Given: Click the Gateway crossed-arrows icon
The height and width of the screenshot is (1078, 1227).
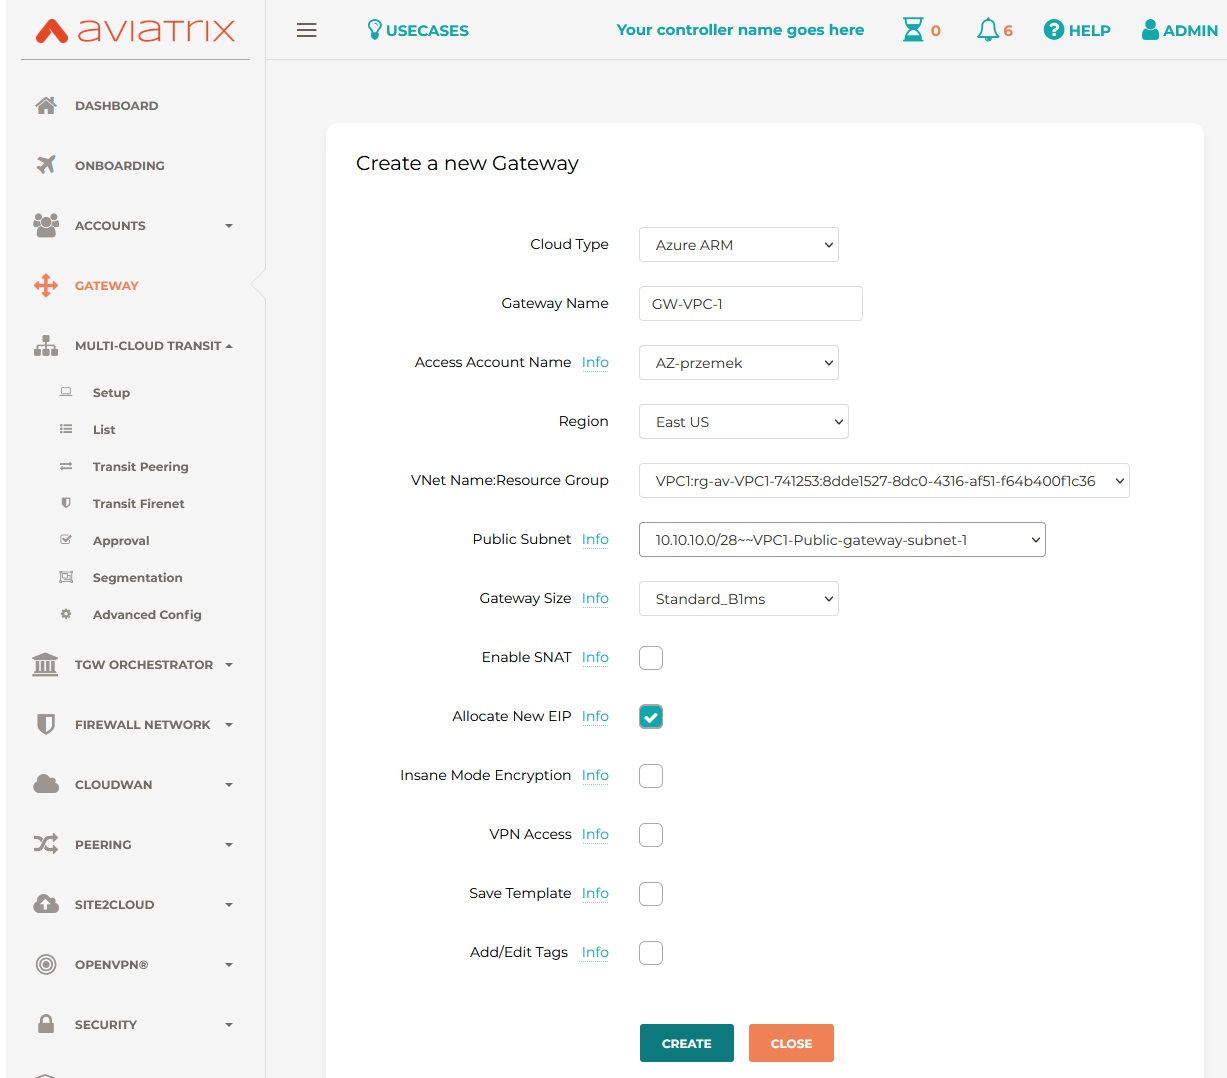Looking at the screenshot, I should [x=46, y=285].
